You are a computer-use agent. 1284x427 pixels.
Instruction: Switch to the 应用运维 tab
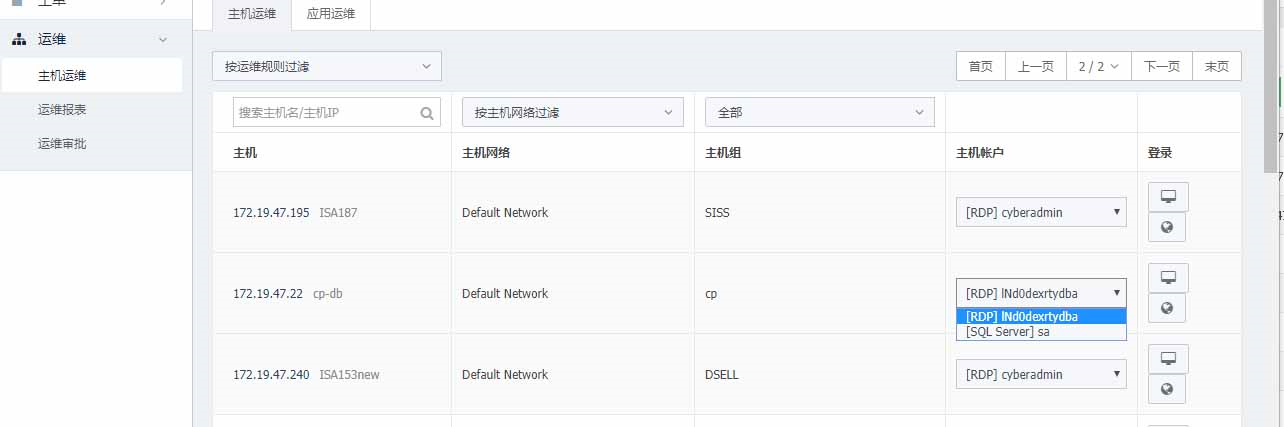(x=331, y=15)
